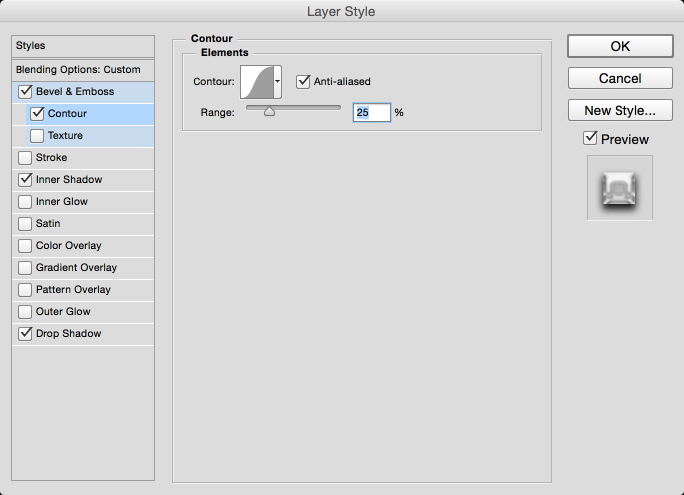Open the contour curve thumbnail editor
Image resolution: width=684 pixels, height=495 pixels.
(257, 82)
